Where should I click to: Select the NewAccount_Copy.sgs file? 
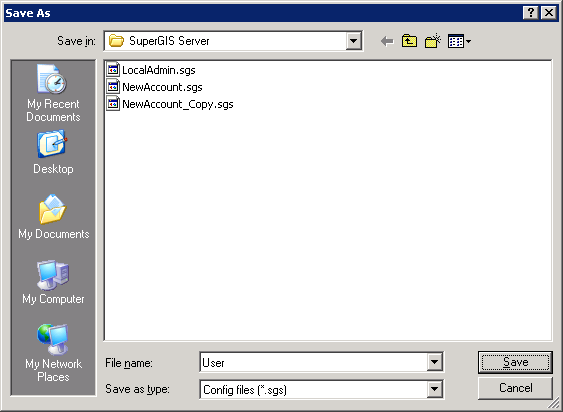pyautogui.click(x=170, y=104)
